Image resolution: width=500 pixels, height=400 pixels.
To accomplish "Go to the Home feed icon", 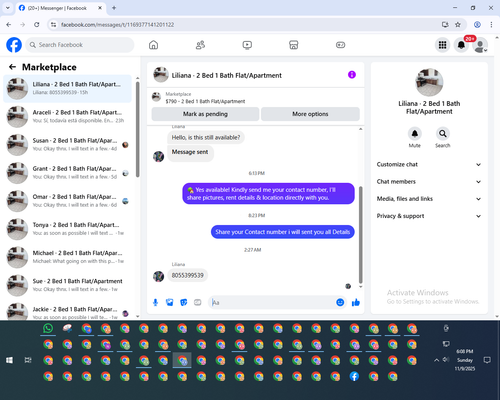I will click(153, 45).
